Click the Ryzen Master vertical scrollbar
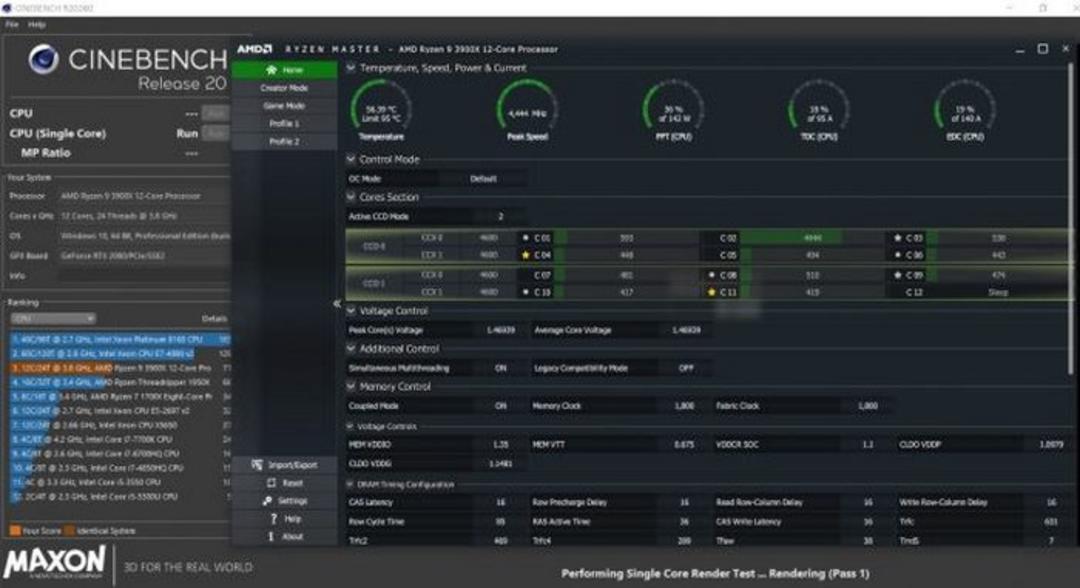The image size is (1080, 588). point(1070,220)
